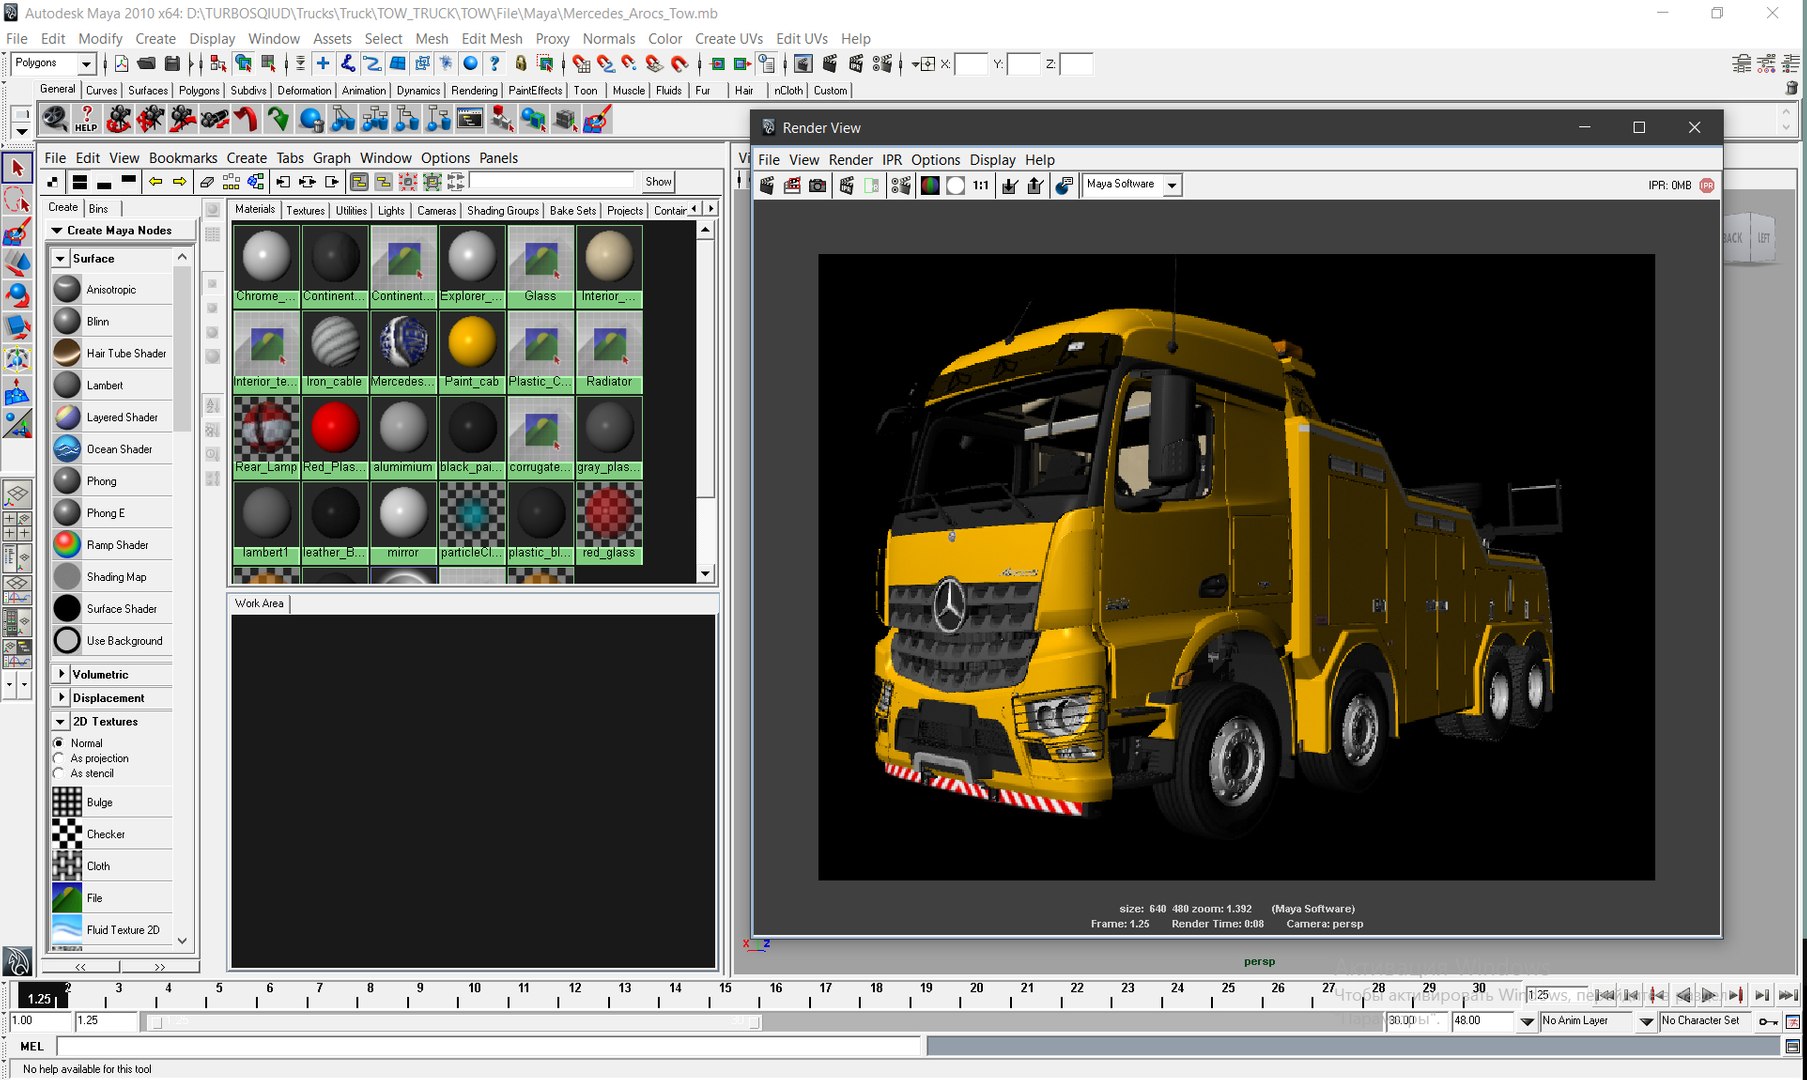Create a Blinn surface node
The image size is (1807, 1080).
[x=112, y=321]
